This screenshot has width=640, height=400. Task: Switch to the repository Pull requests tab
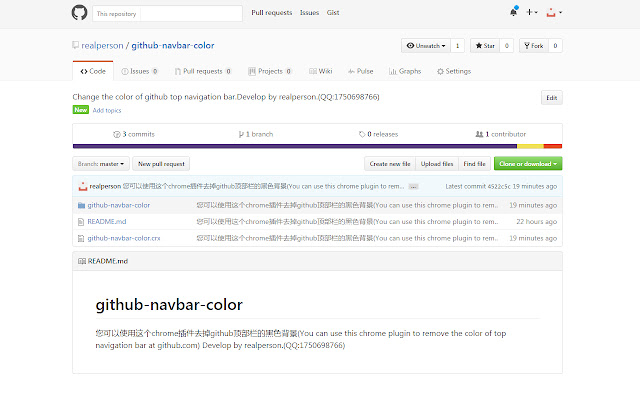coord(203,71)
